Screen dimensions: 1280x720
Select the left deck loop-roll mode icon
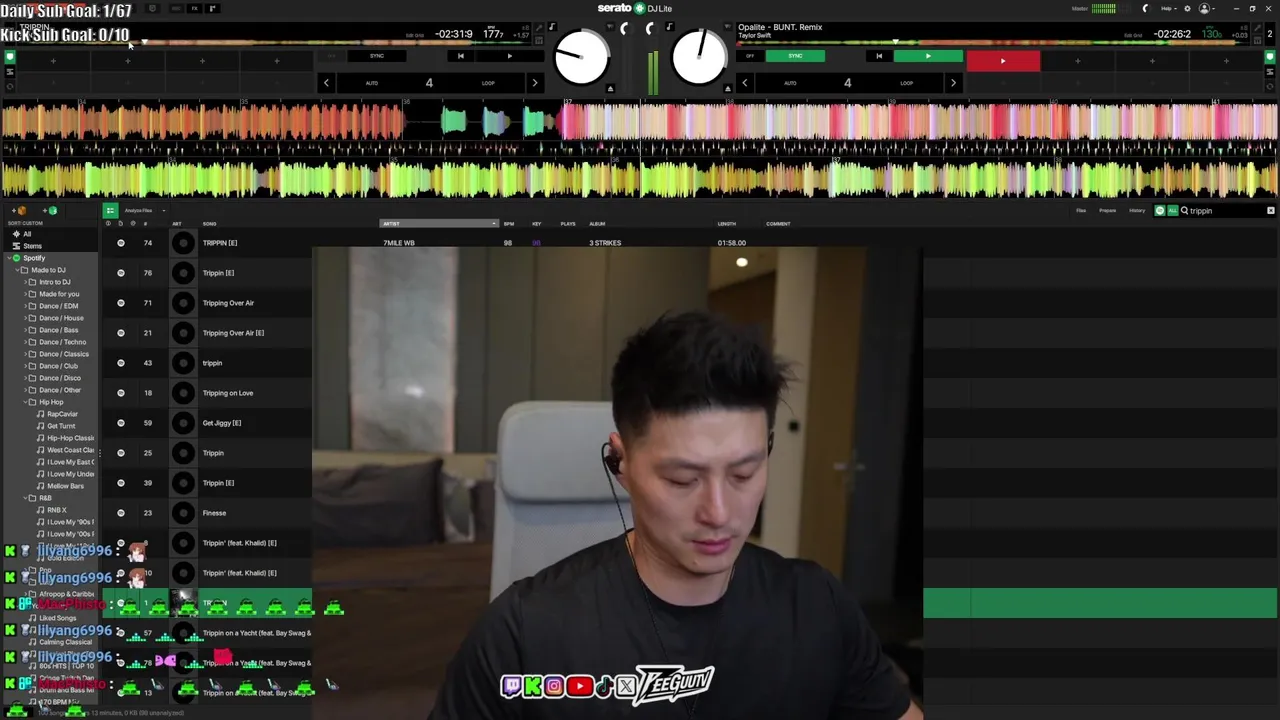[10, 86]
